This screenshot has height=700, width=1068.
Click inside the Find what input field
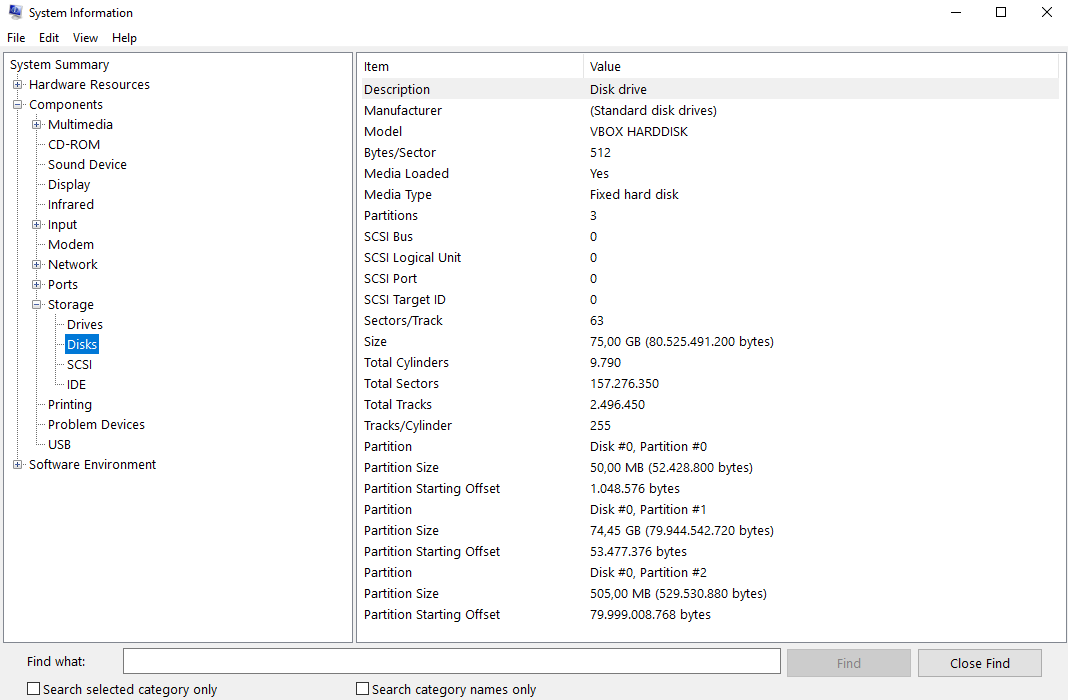(x=450, y=661)
